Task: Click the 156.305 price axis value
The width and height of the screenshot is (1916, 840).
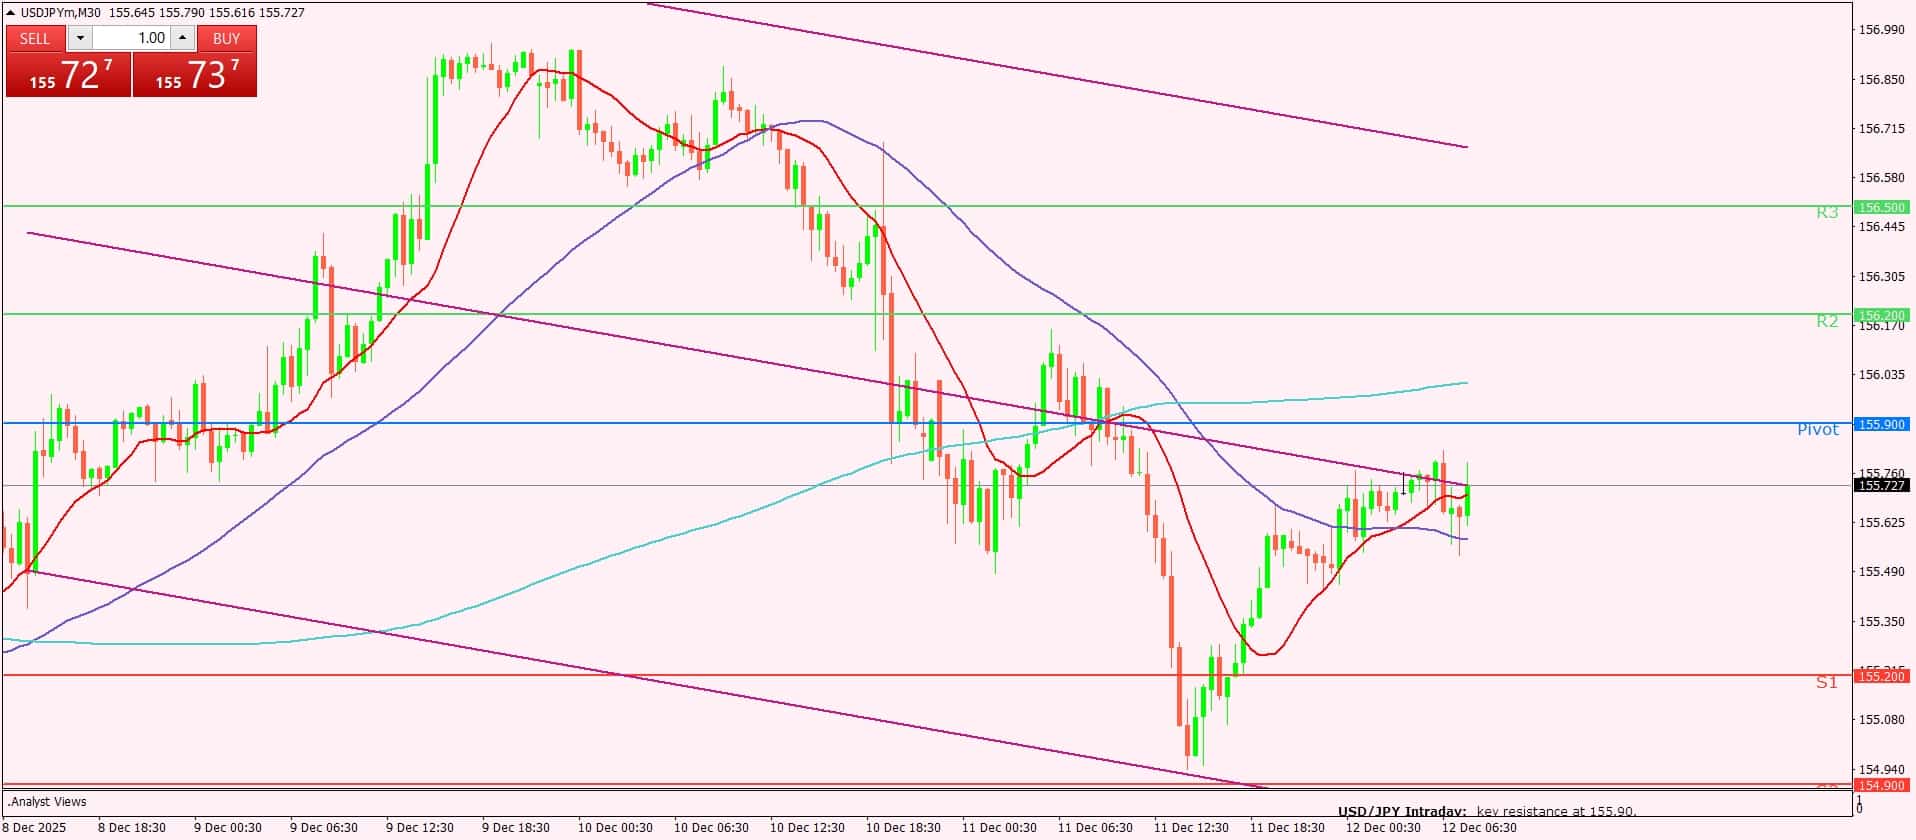Action: pos(1881,276)
